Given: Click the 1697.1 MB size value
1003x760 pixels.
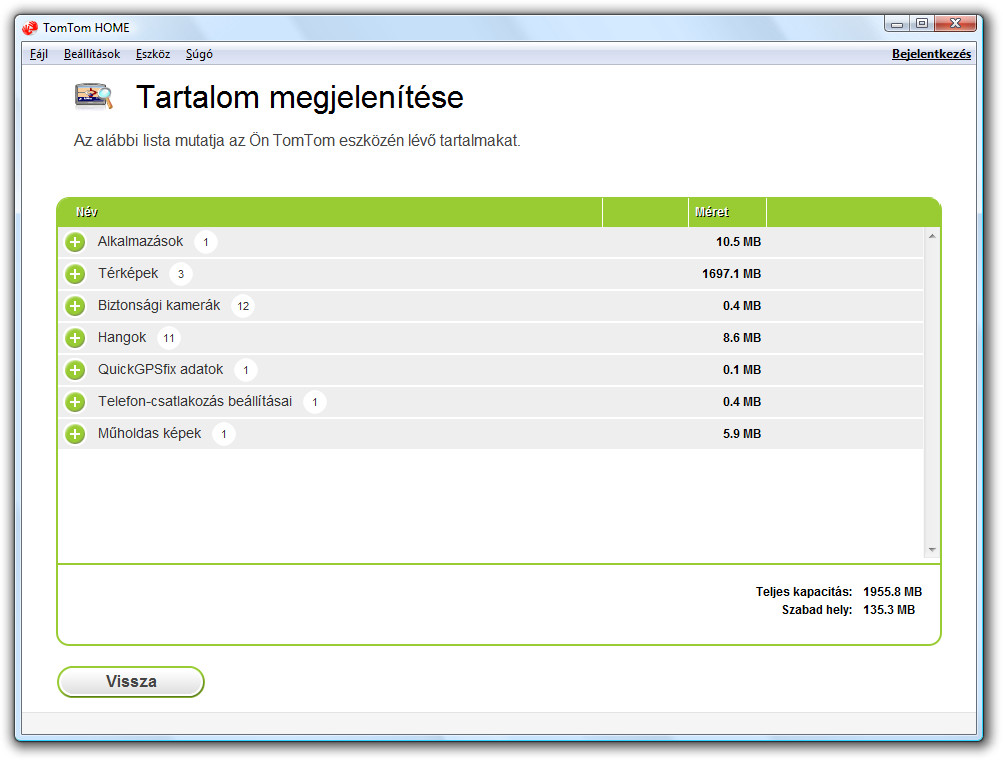Looking at the screenshot, I should point(731,274).
